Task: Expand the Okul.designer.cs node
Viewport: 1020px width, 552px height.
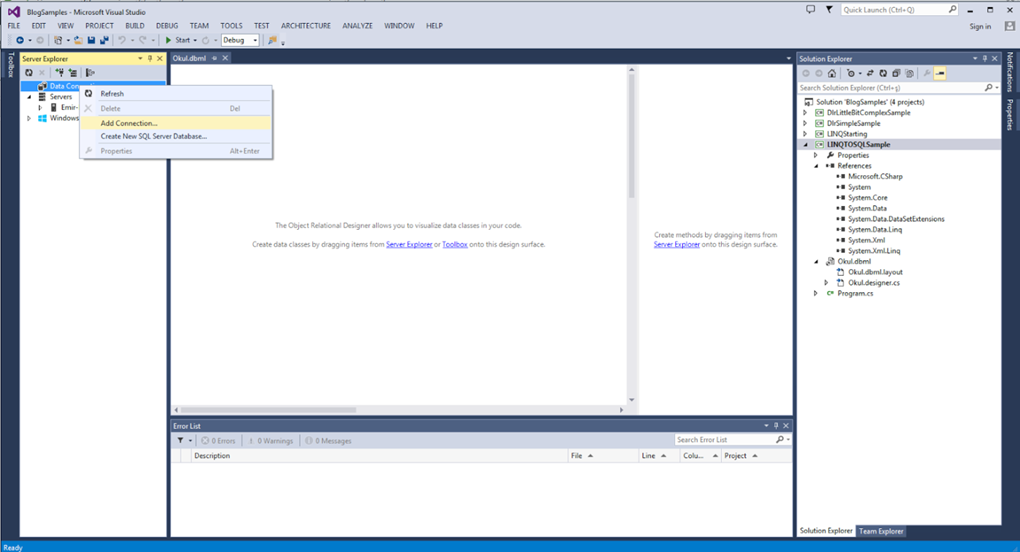Action: (826, 283)
